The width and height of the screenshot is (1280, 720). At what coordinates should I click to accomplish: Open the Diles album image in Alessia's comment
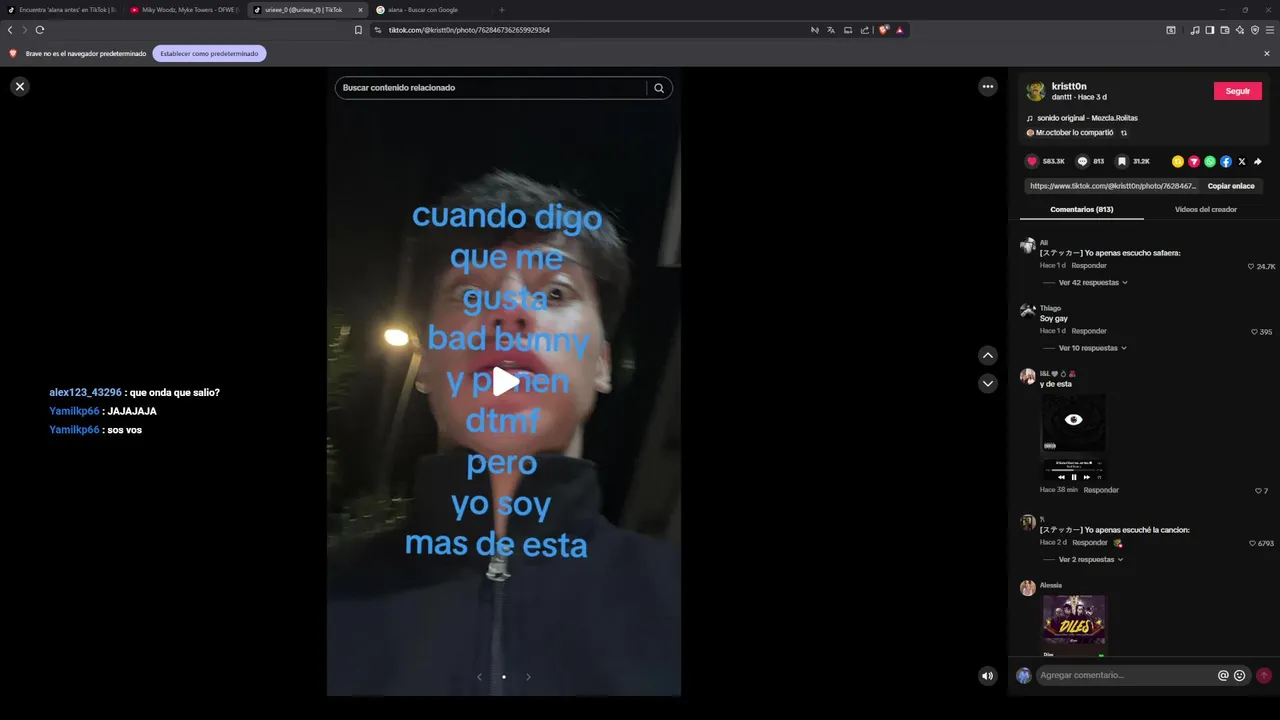tap(1075, 621)
